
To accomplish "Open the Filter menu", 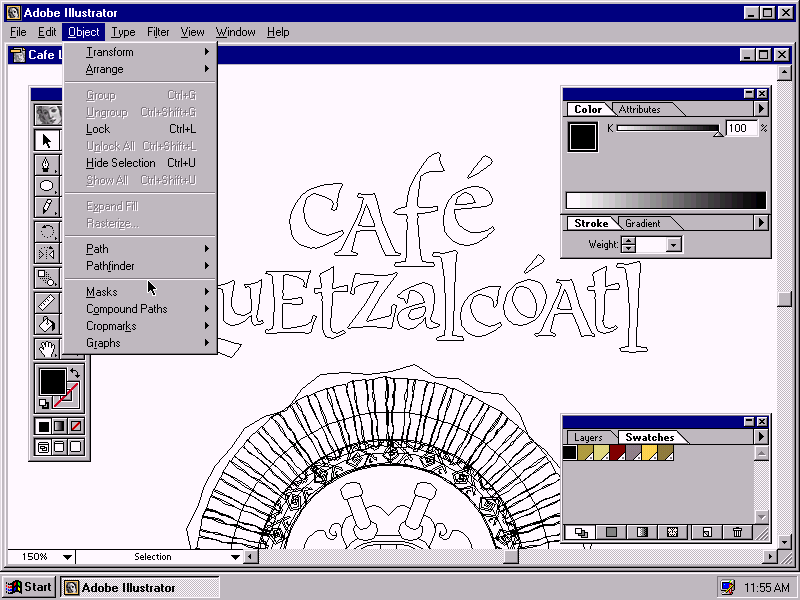I will click(158, 32).
